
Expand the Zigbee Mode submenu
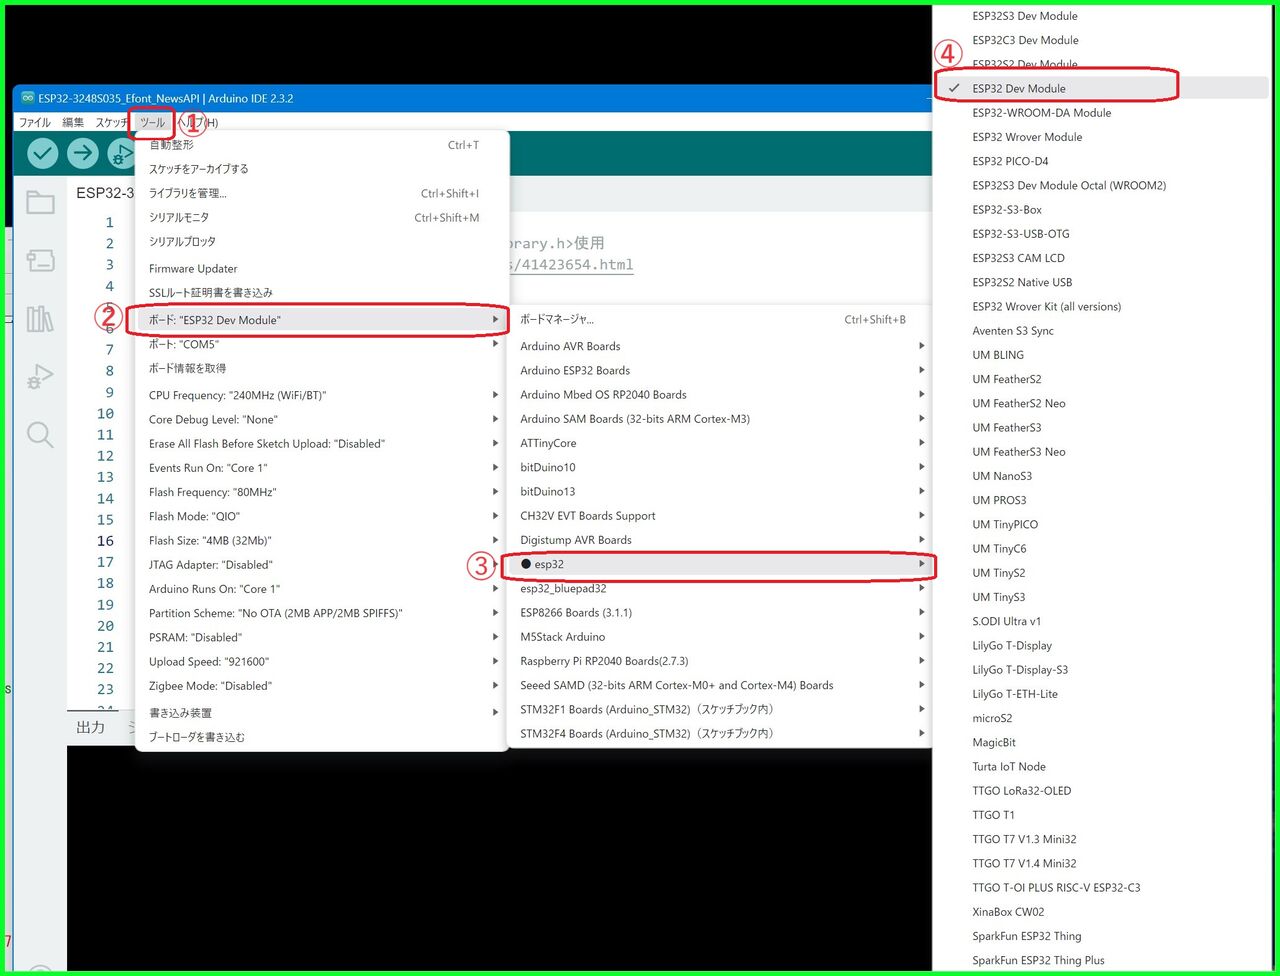pos(322,685)
